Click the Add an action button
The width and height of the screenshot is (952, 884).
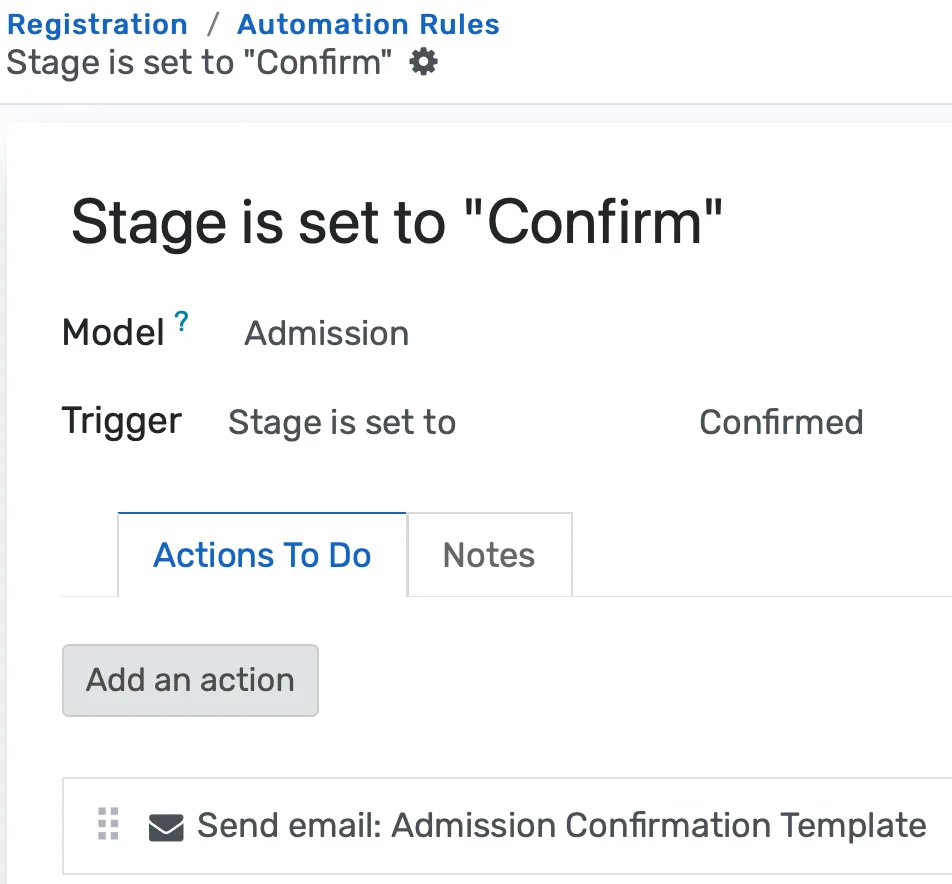click(189, 680)
